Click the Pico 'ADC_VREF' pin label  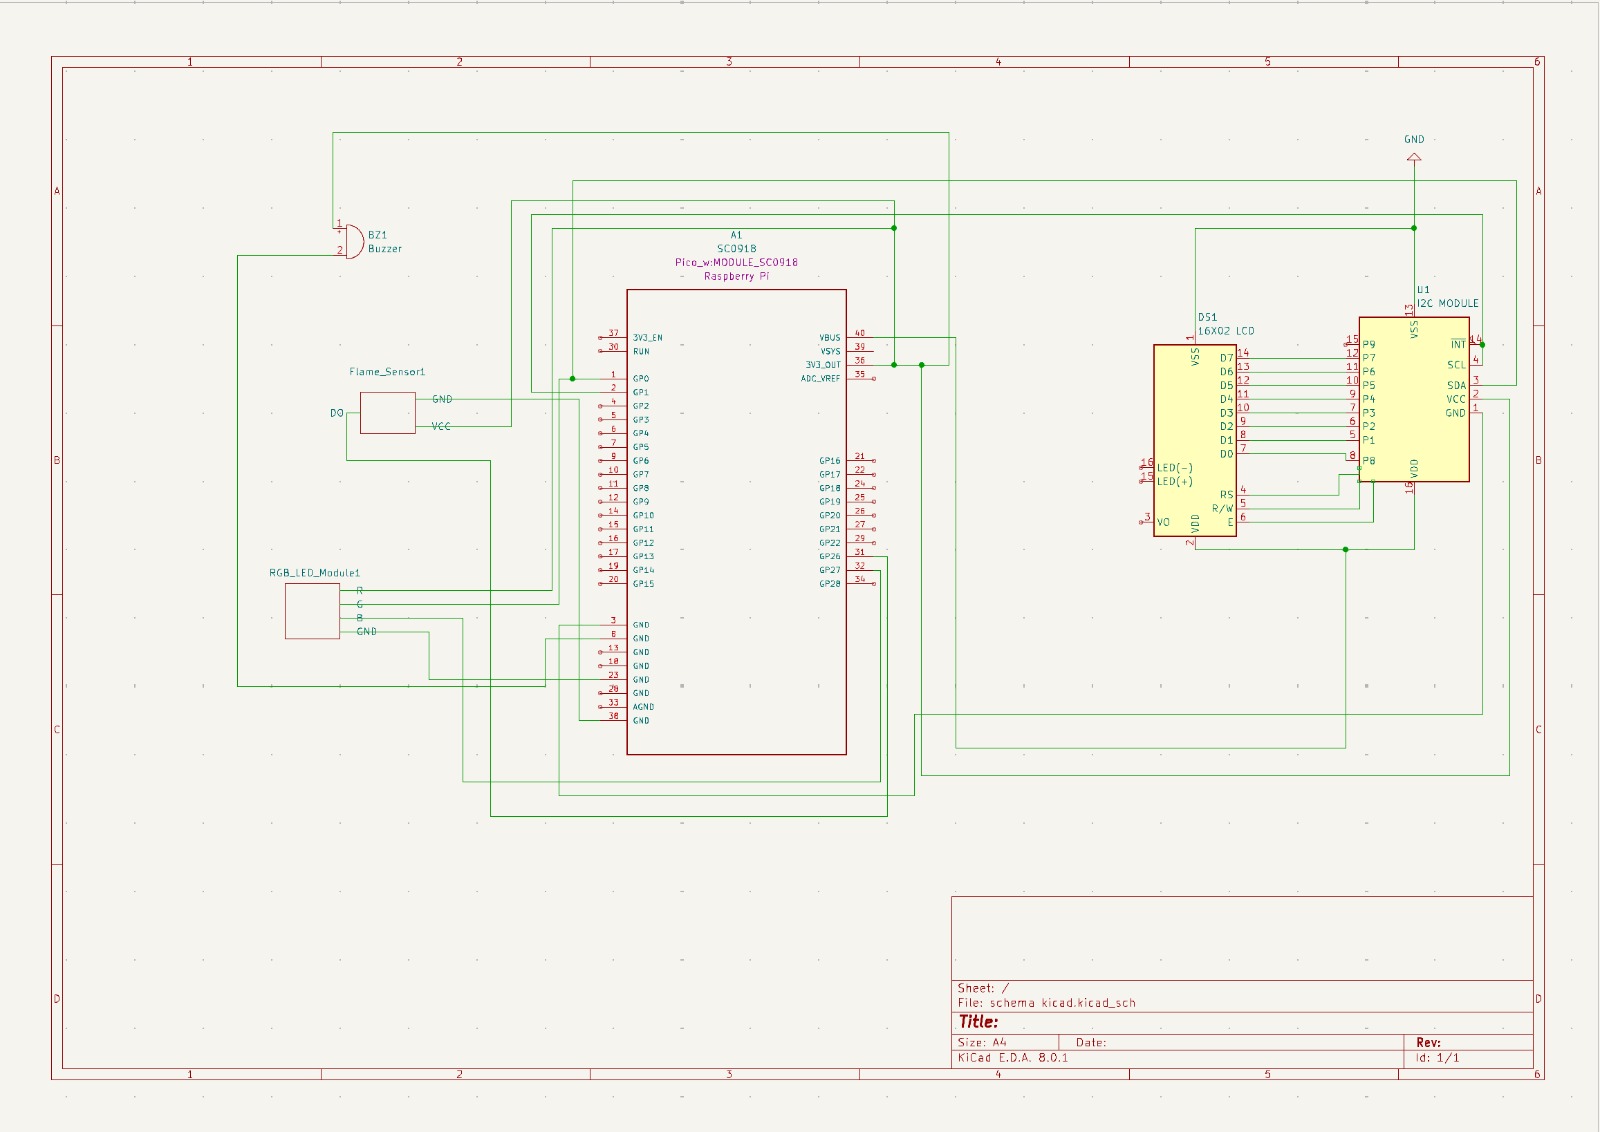pyautogui.click(x=821, y=379)
